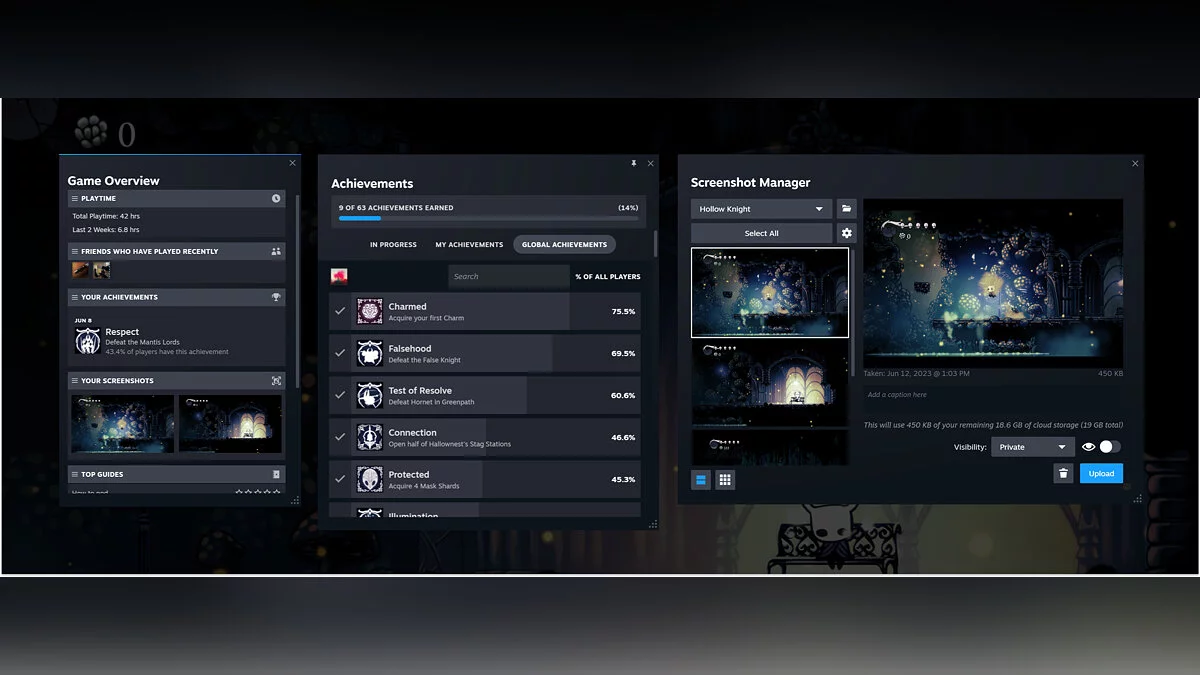Screen dimensions: 1200x675
Task: Sort by the % of All Players header
Action: [608, 276]
